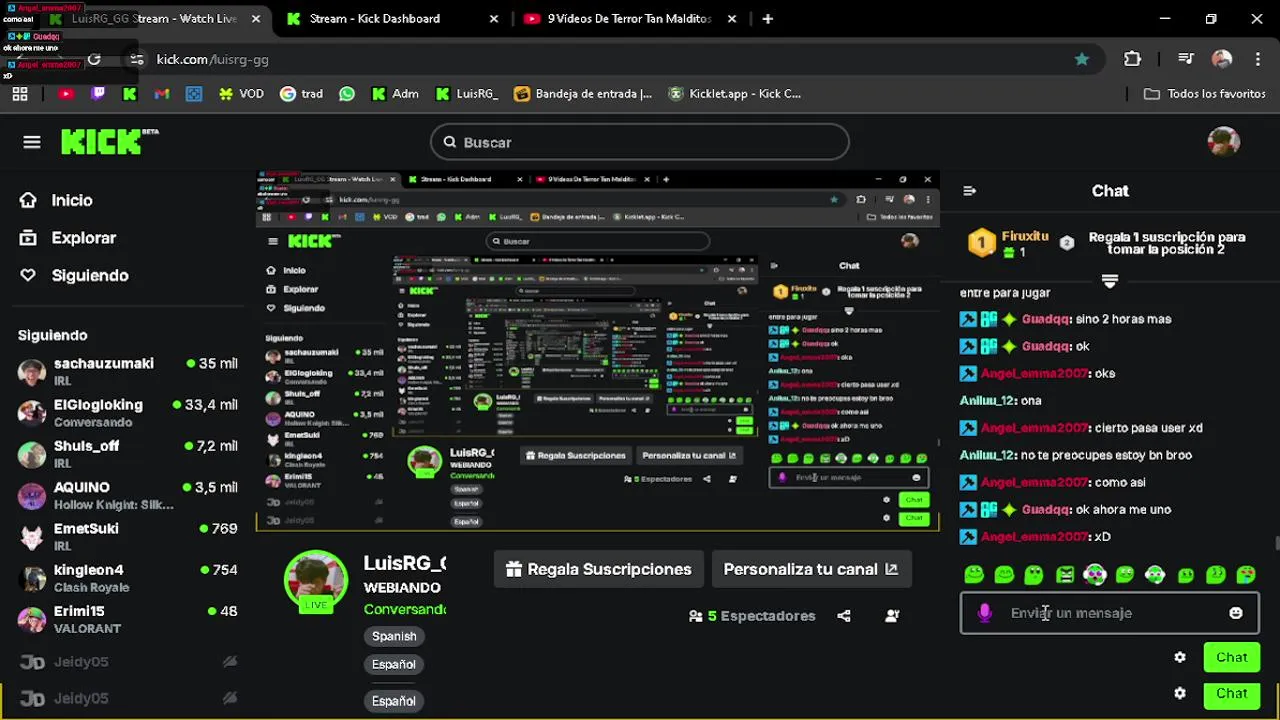1280x720 pixels.
Task: Click chat message 'cierto pasa user xd'
Action: point(1148,428)
